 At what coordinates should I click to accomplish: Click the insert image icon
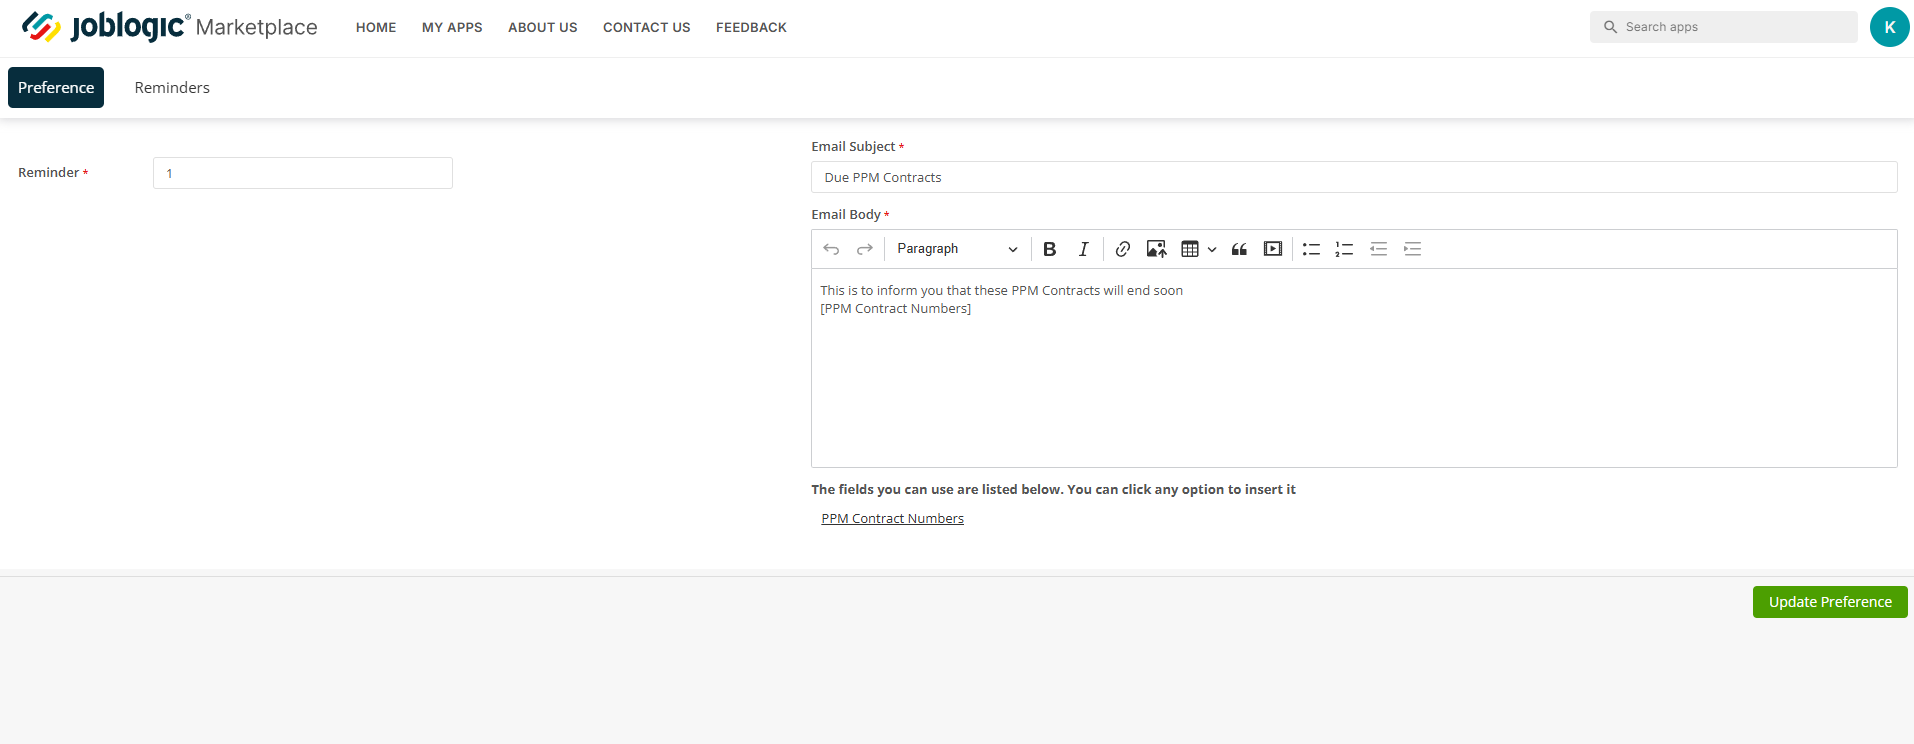1156,249
